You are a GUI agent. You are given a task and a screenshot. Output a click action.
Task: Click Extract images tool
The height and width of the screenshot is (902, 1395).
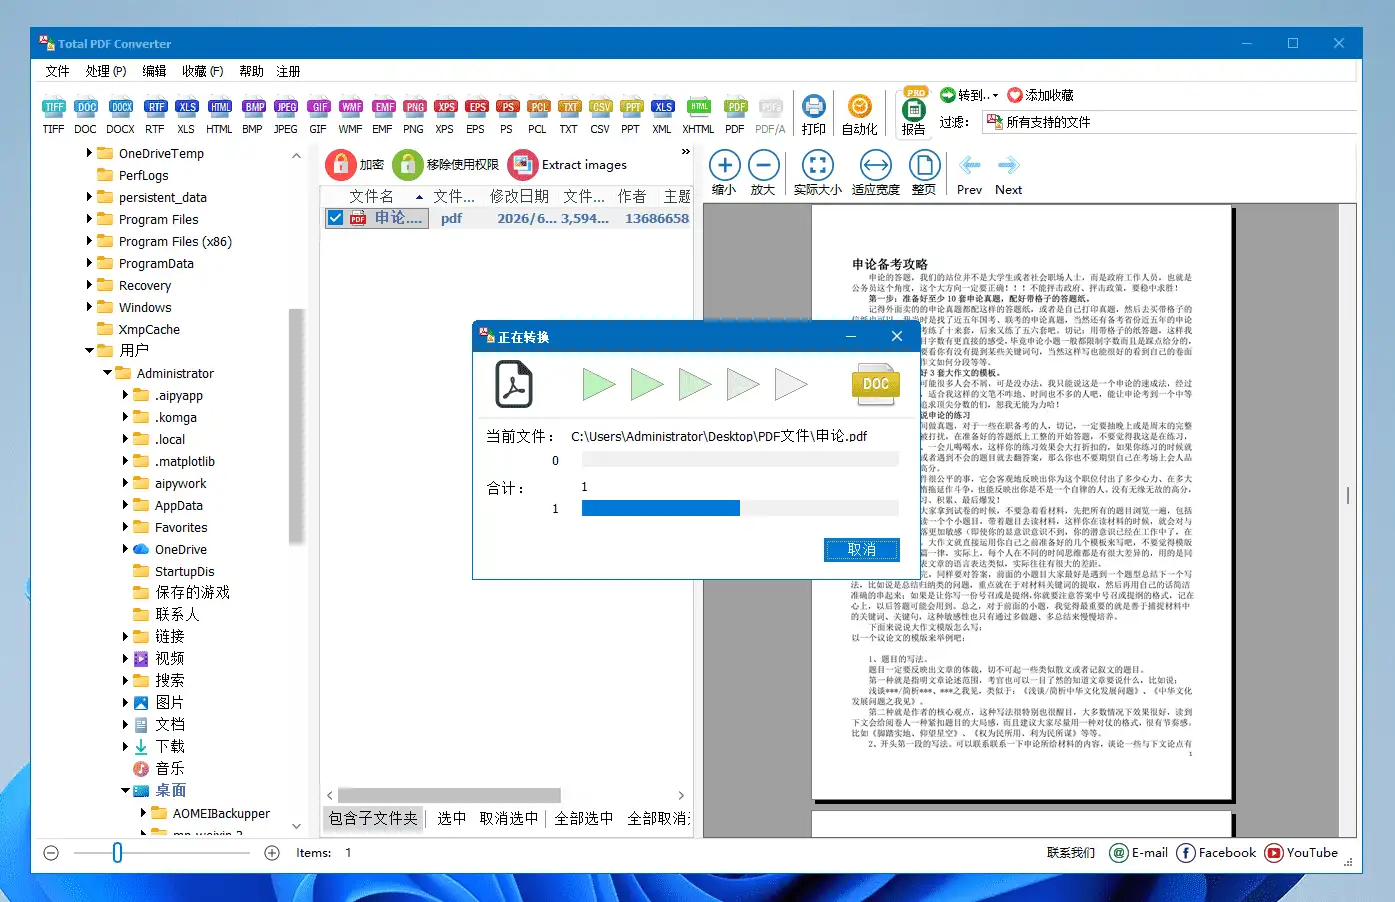tap(568, 164)
